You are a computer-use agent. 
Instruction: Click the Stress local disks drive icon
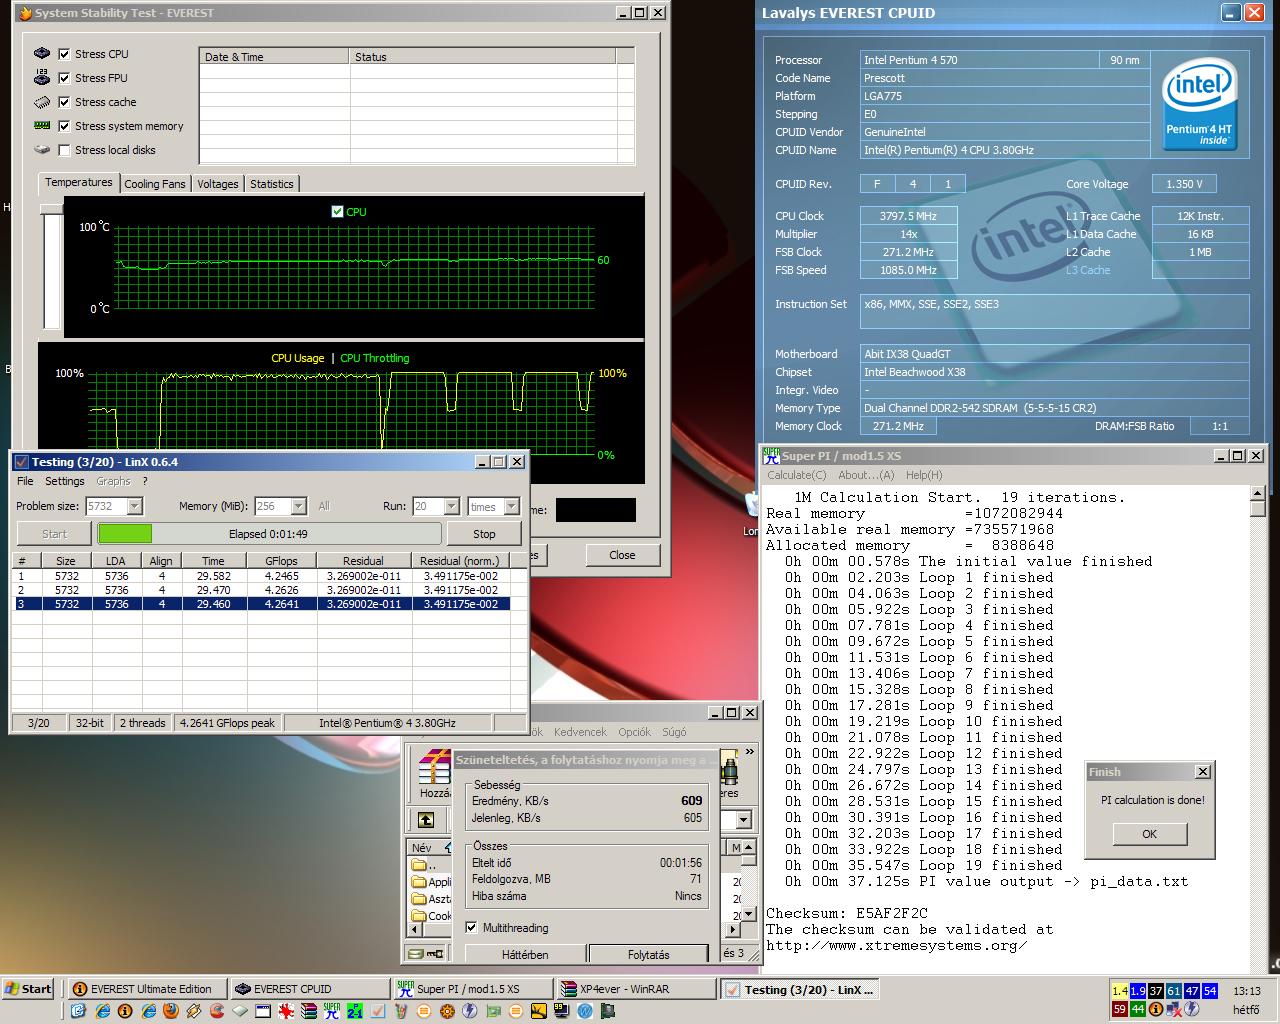(x=42, y=150)
